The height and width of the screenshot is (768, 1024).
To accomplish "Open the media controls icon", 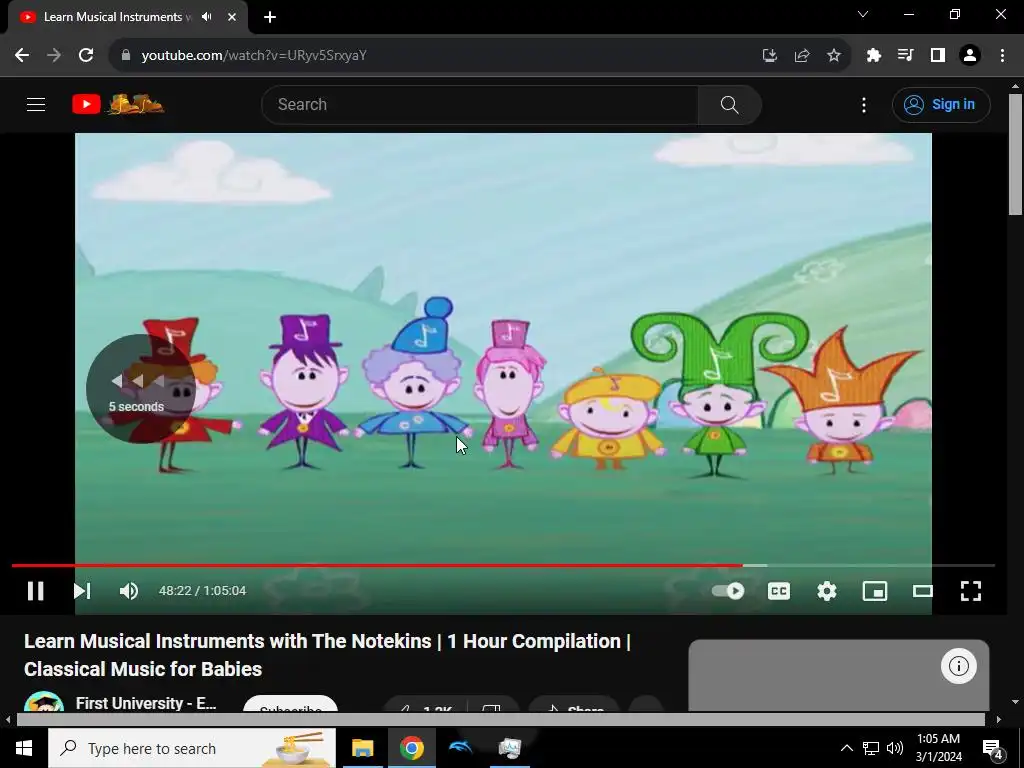I will click(906, 56).
